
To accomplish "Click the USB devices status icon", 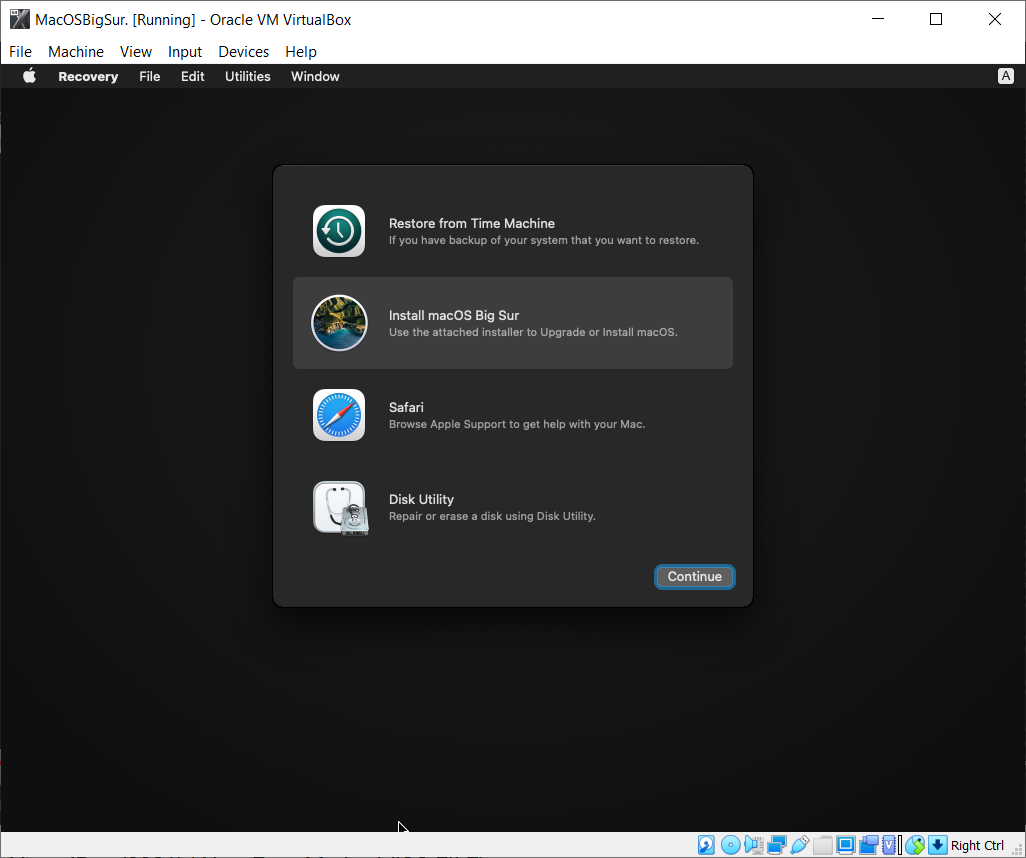I will tap(800, 845).
